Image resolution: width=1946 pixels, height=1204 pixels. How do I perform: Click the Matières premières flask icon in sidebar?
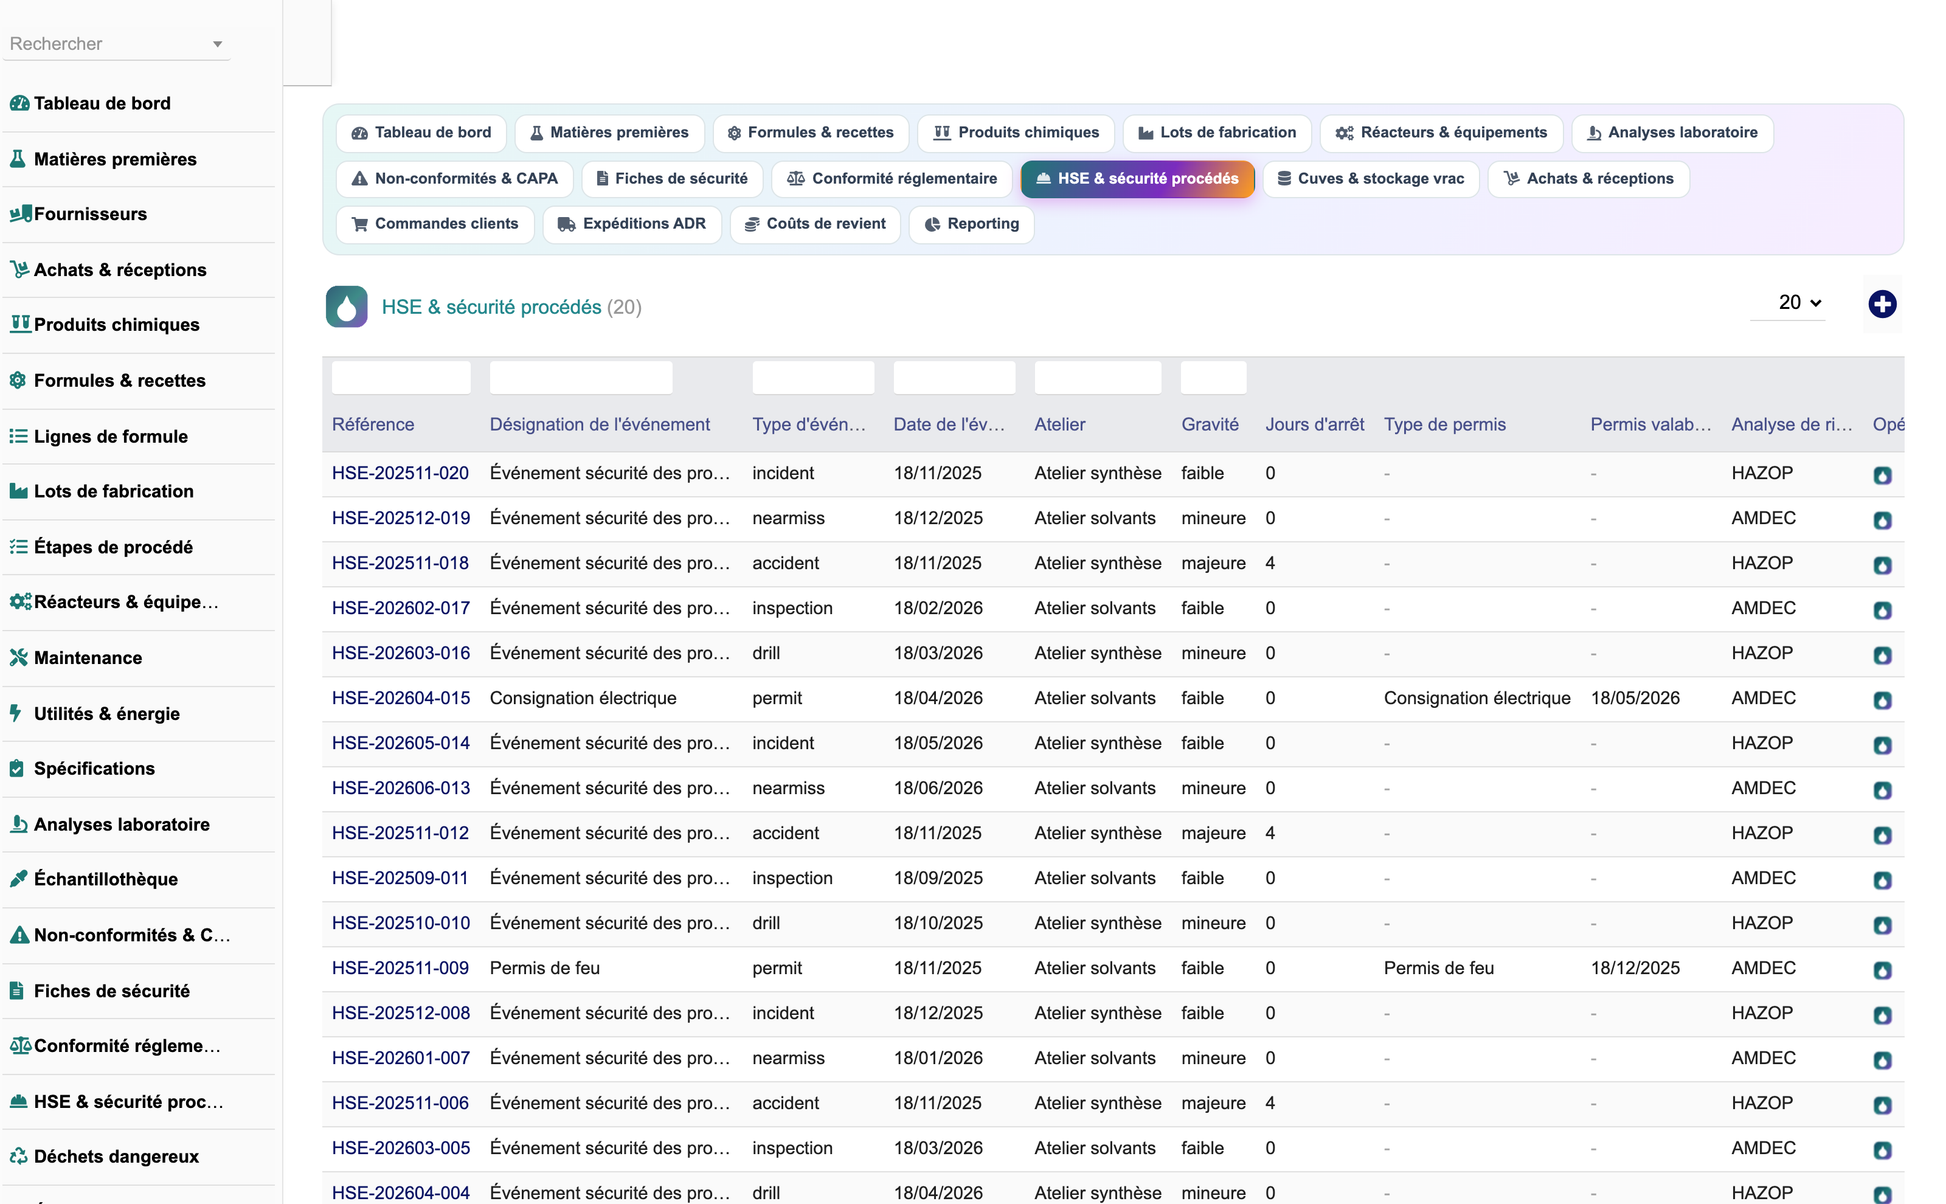[19, 159]
